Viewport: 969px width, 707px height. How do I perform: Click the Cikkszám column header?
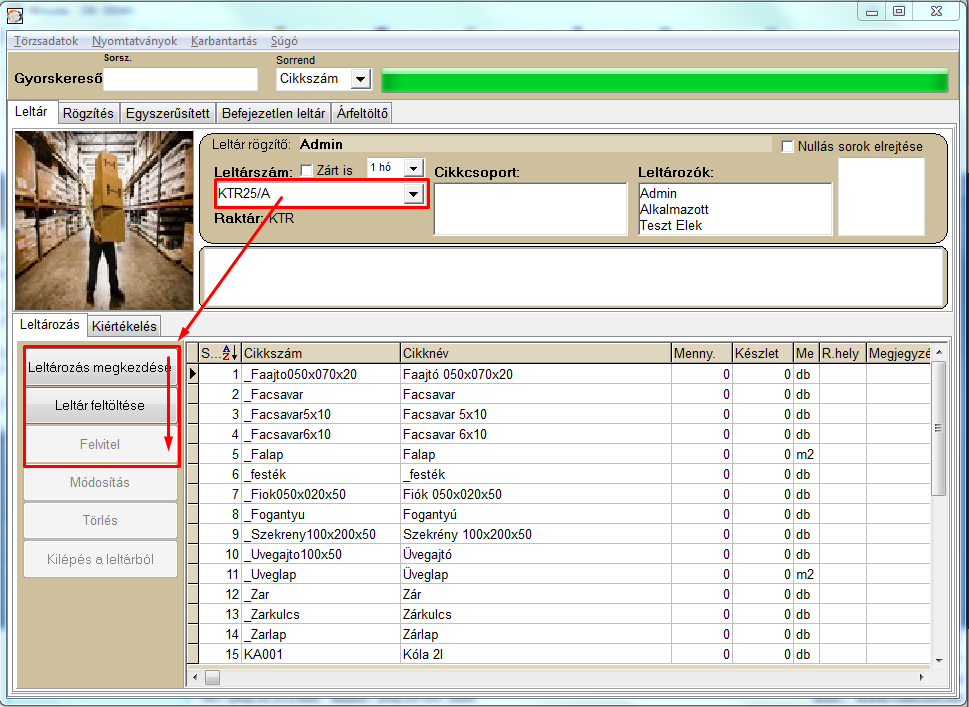pos(321,353)
